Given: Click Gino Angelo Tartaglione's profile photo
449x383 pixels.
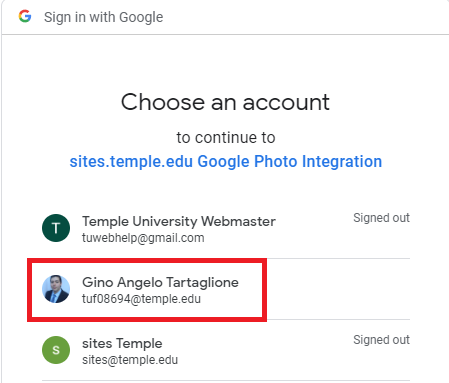Looking at the screenshot, I should click(56, 289).
